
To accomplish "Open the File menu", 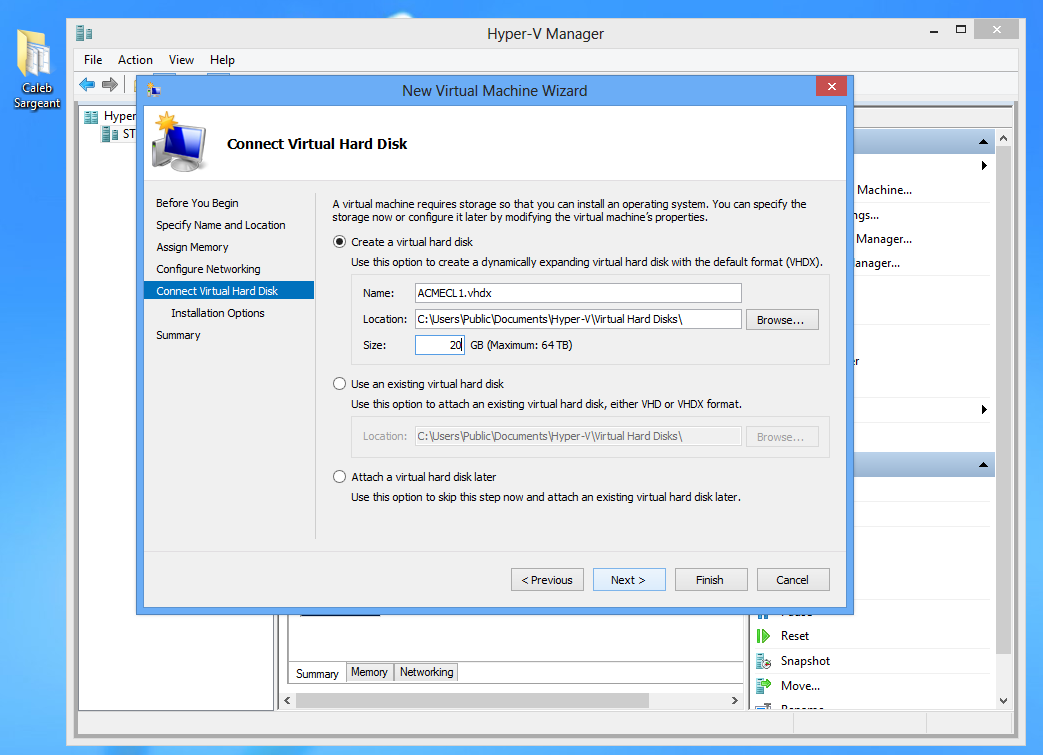I will 93,60.
